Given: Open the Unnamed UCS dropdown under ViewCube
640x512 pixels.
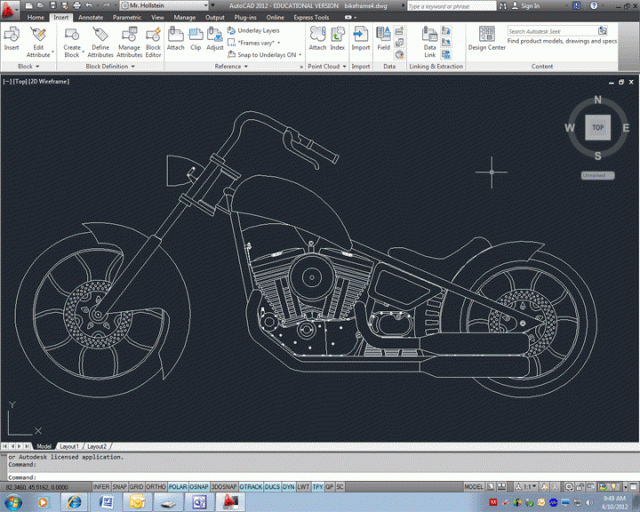Looking at the screenshot, I should click(x=598, y=175).
